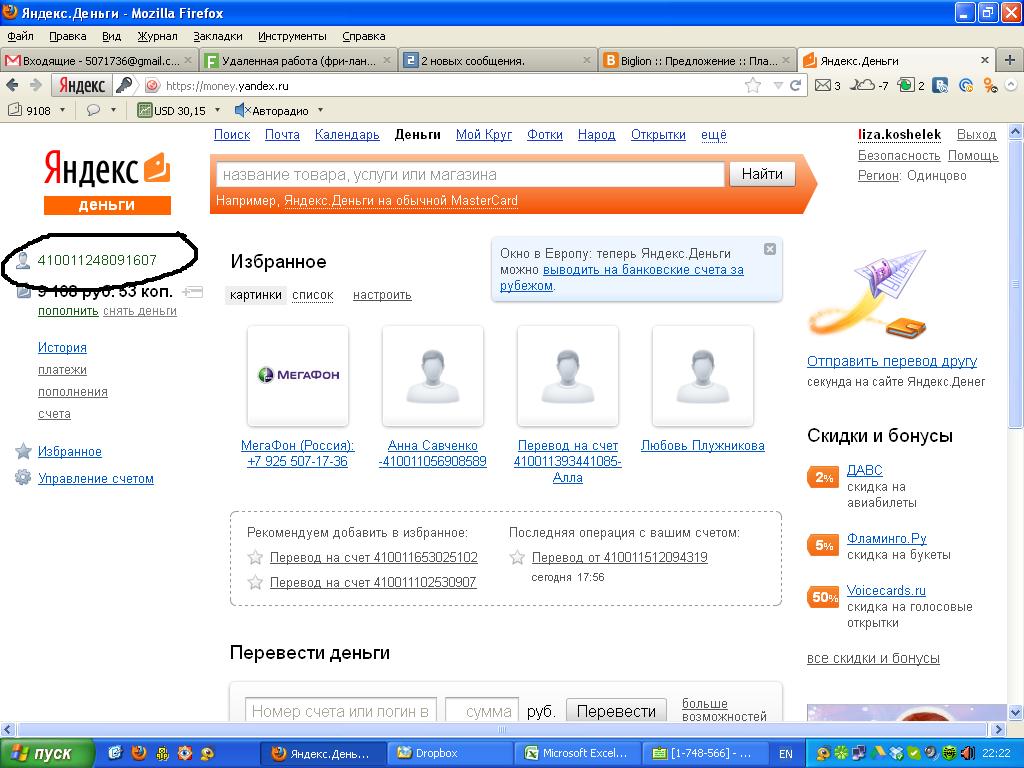Bookmark this page with the star icon

point(753,86)
